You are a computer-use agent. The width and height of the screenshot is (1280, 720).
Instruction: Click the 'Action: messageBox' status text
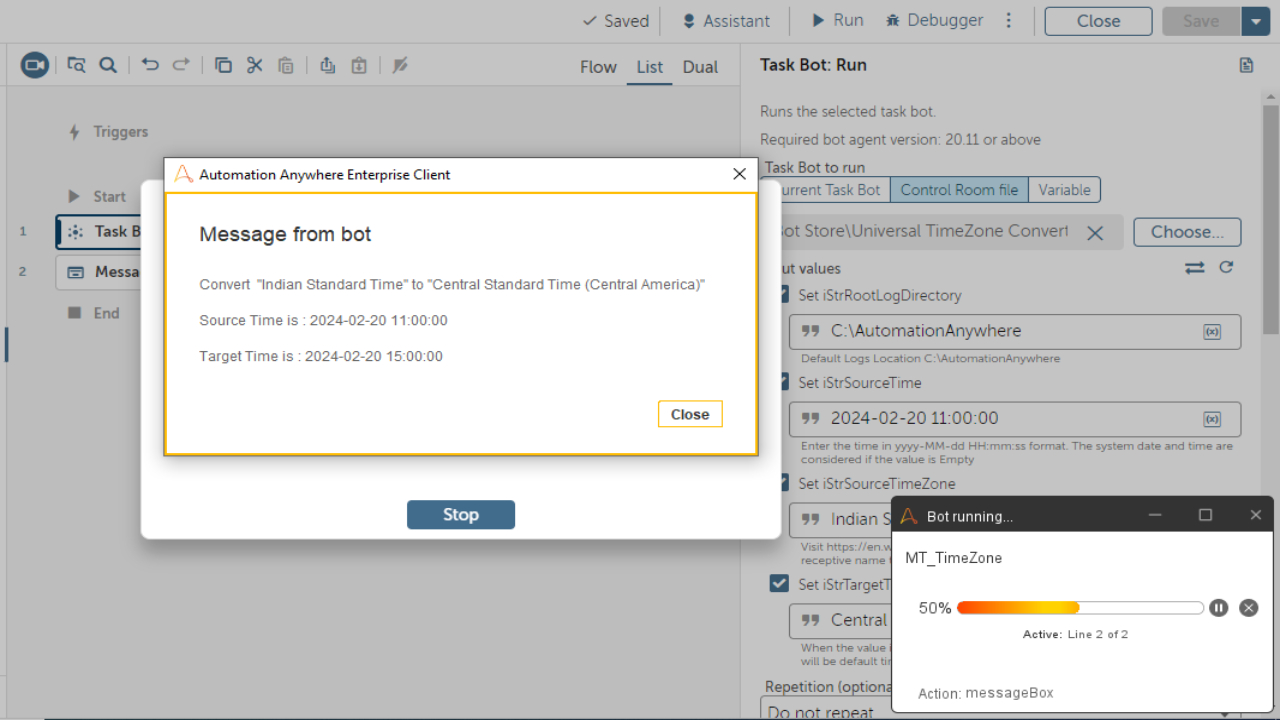pos(986,693)
